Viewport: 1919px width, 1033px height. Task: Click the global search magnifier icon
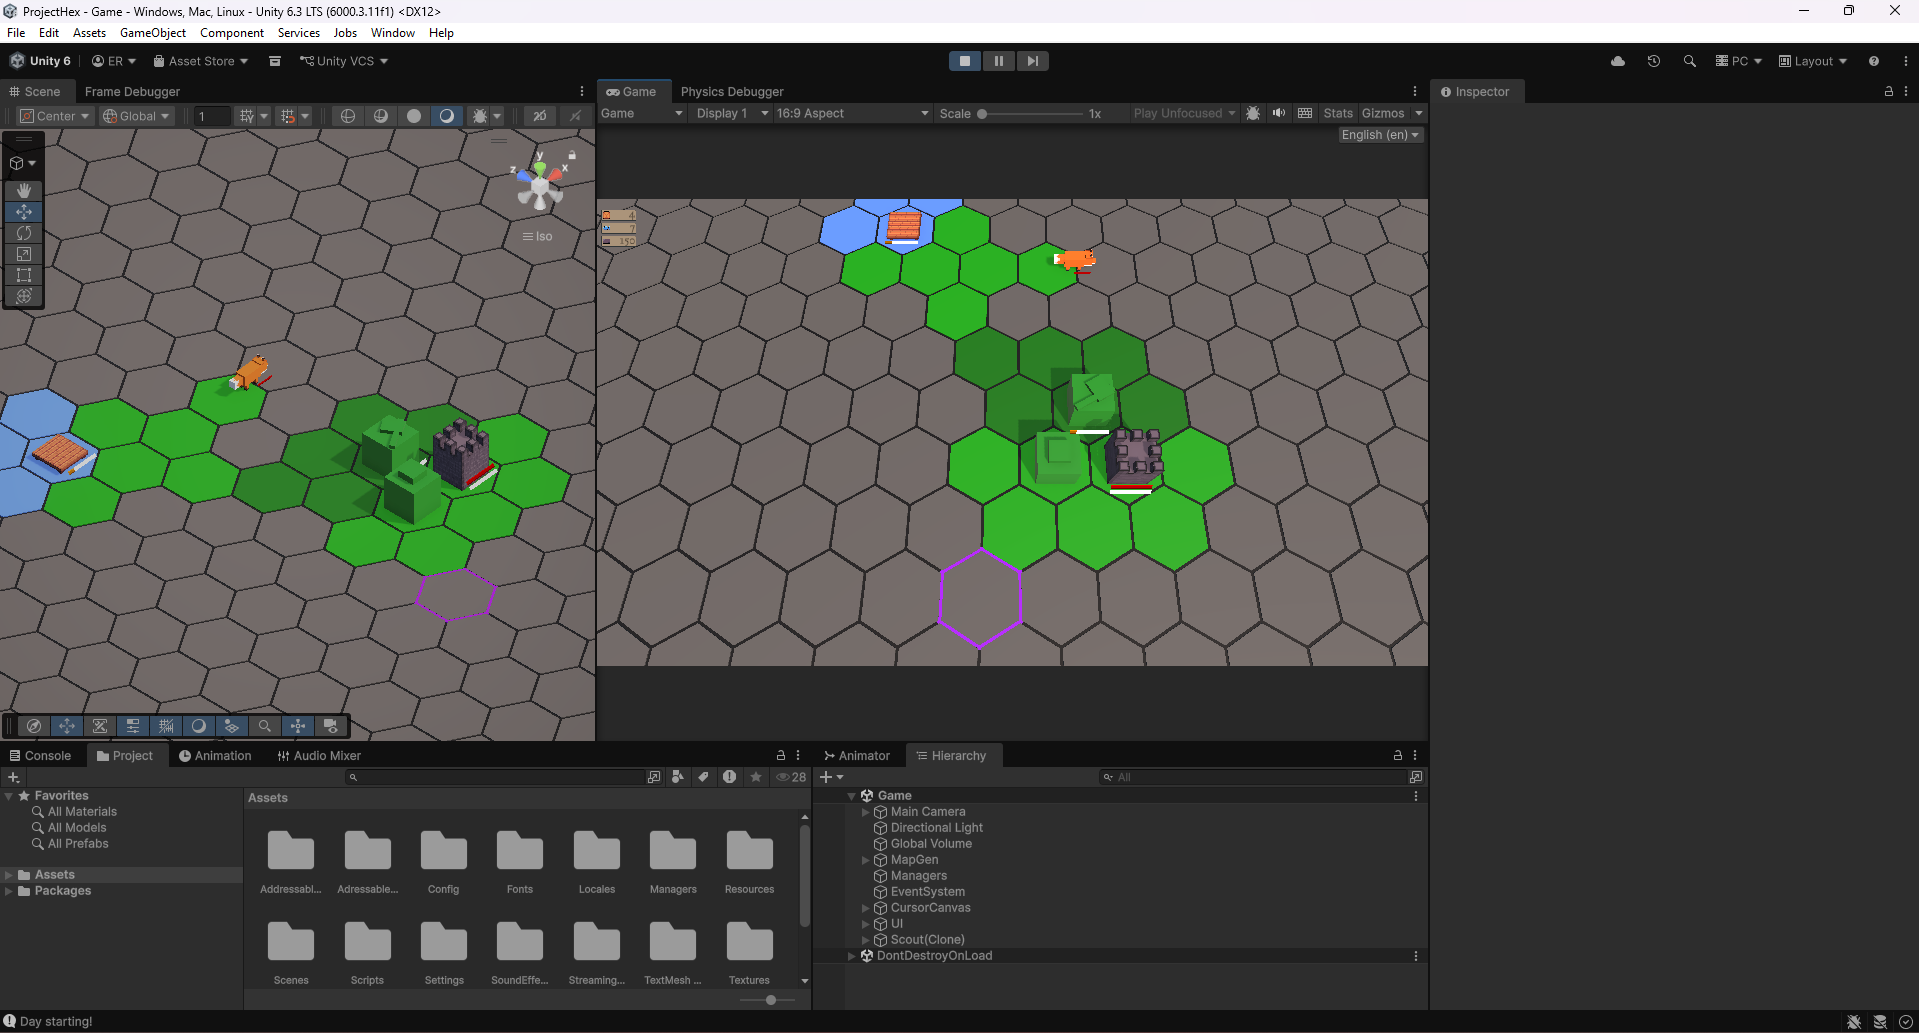pyautogui.click(x=1690, y=61)
